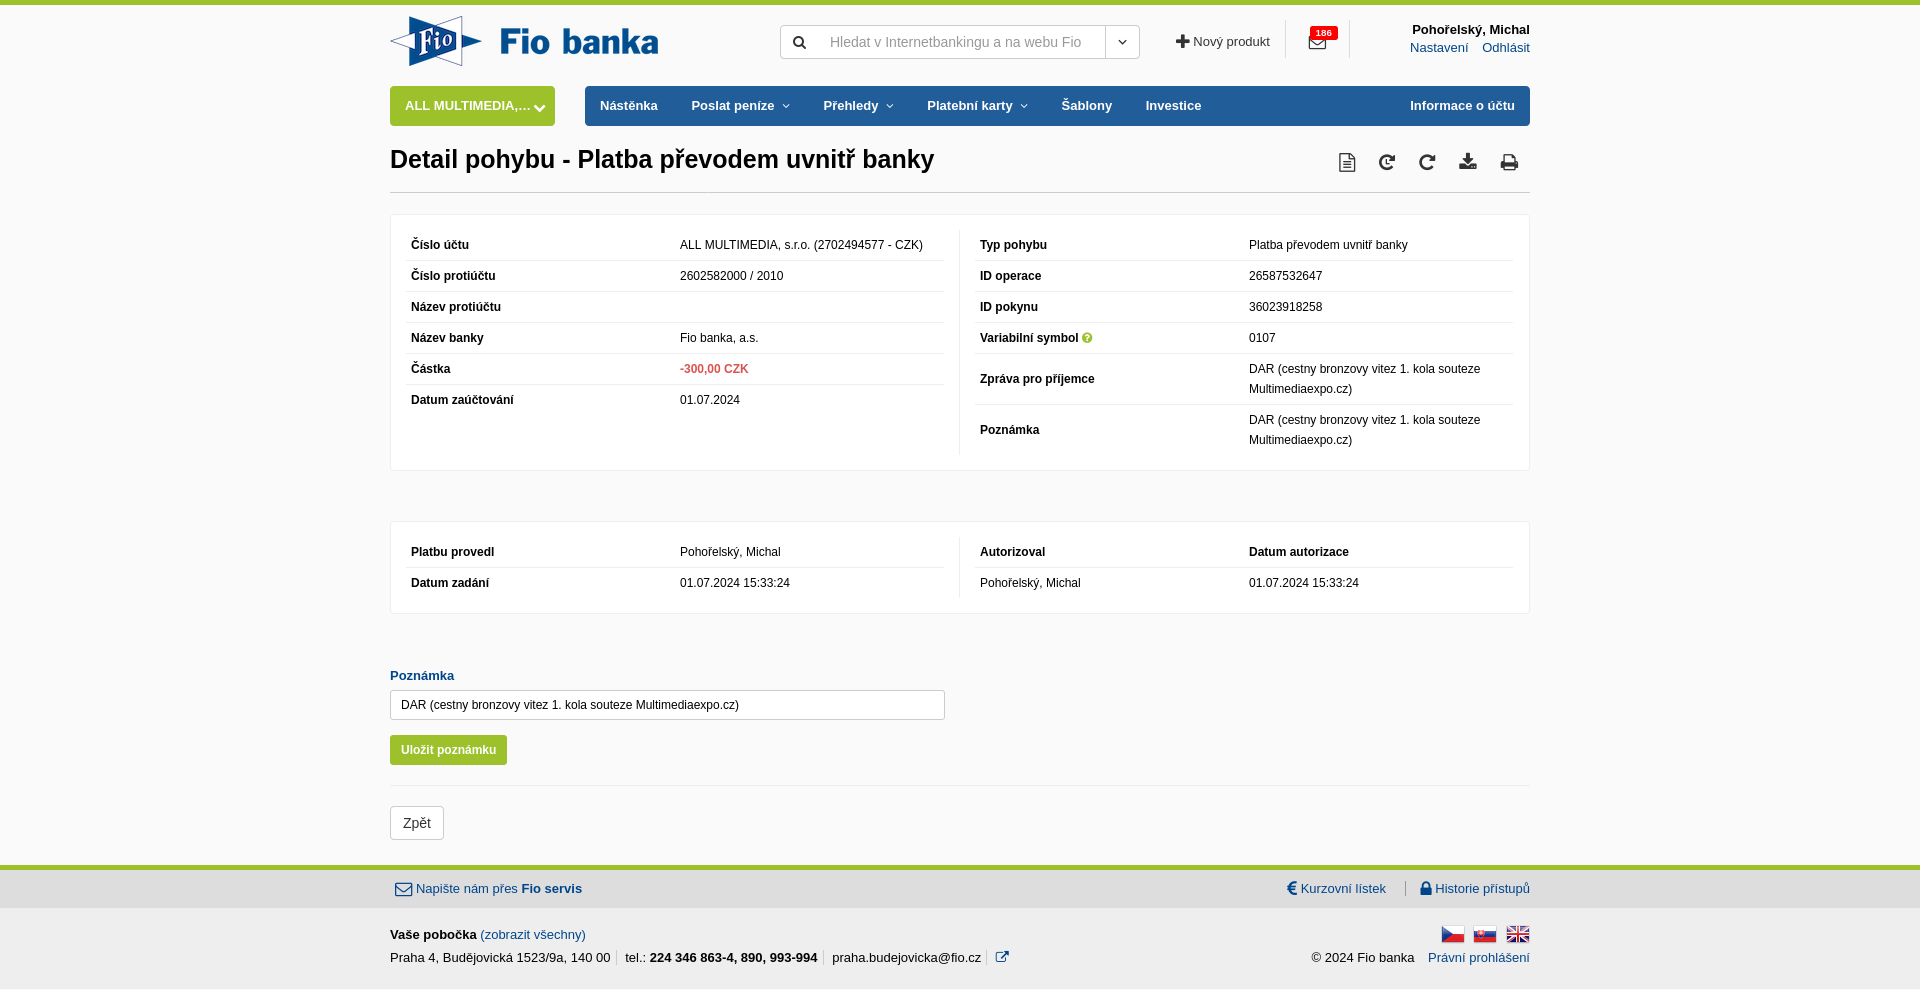The width and height of the screenshot is (1920, 990).
Task: Click the plain circular repeat-arrow icon
Action: 1427,162
